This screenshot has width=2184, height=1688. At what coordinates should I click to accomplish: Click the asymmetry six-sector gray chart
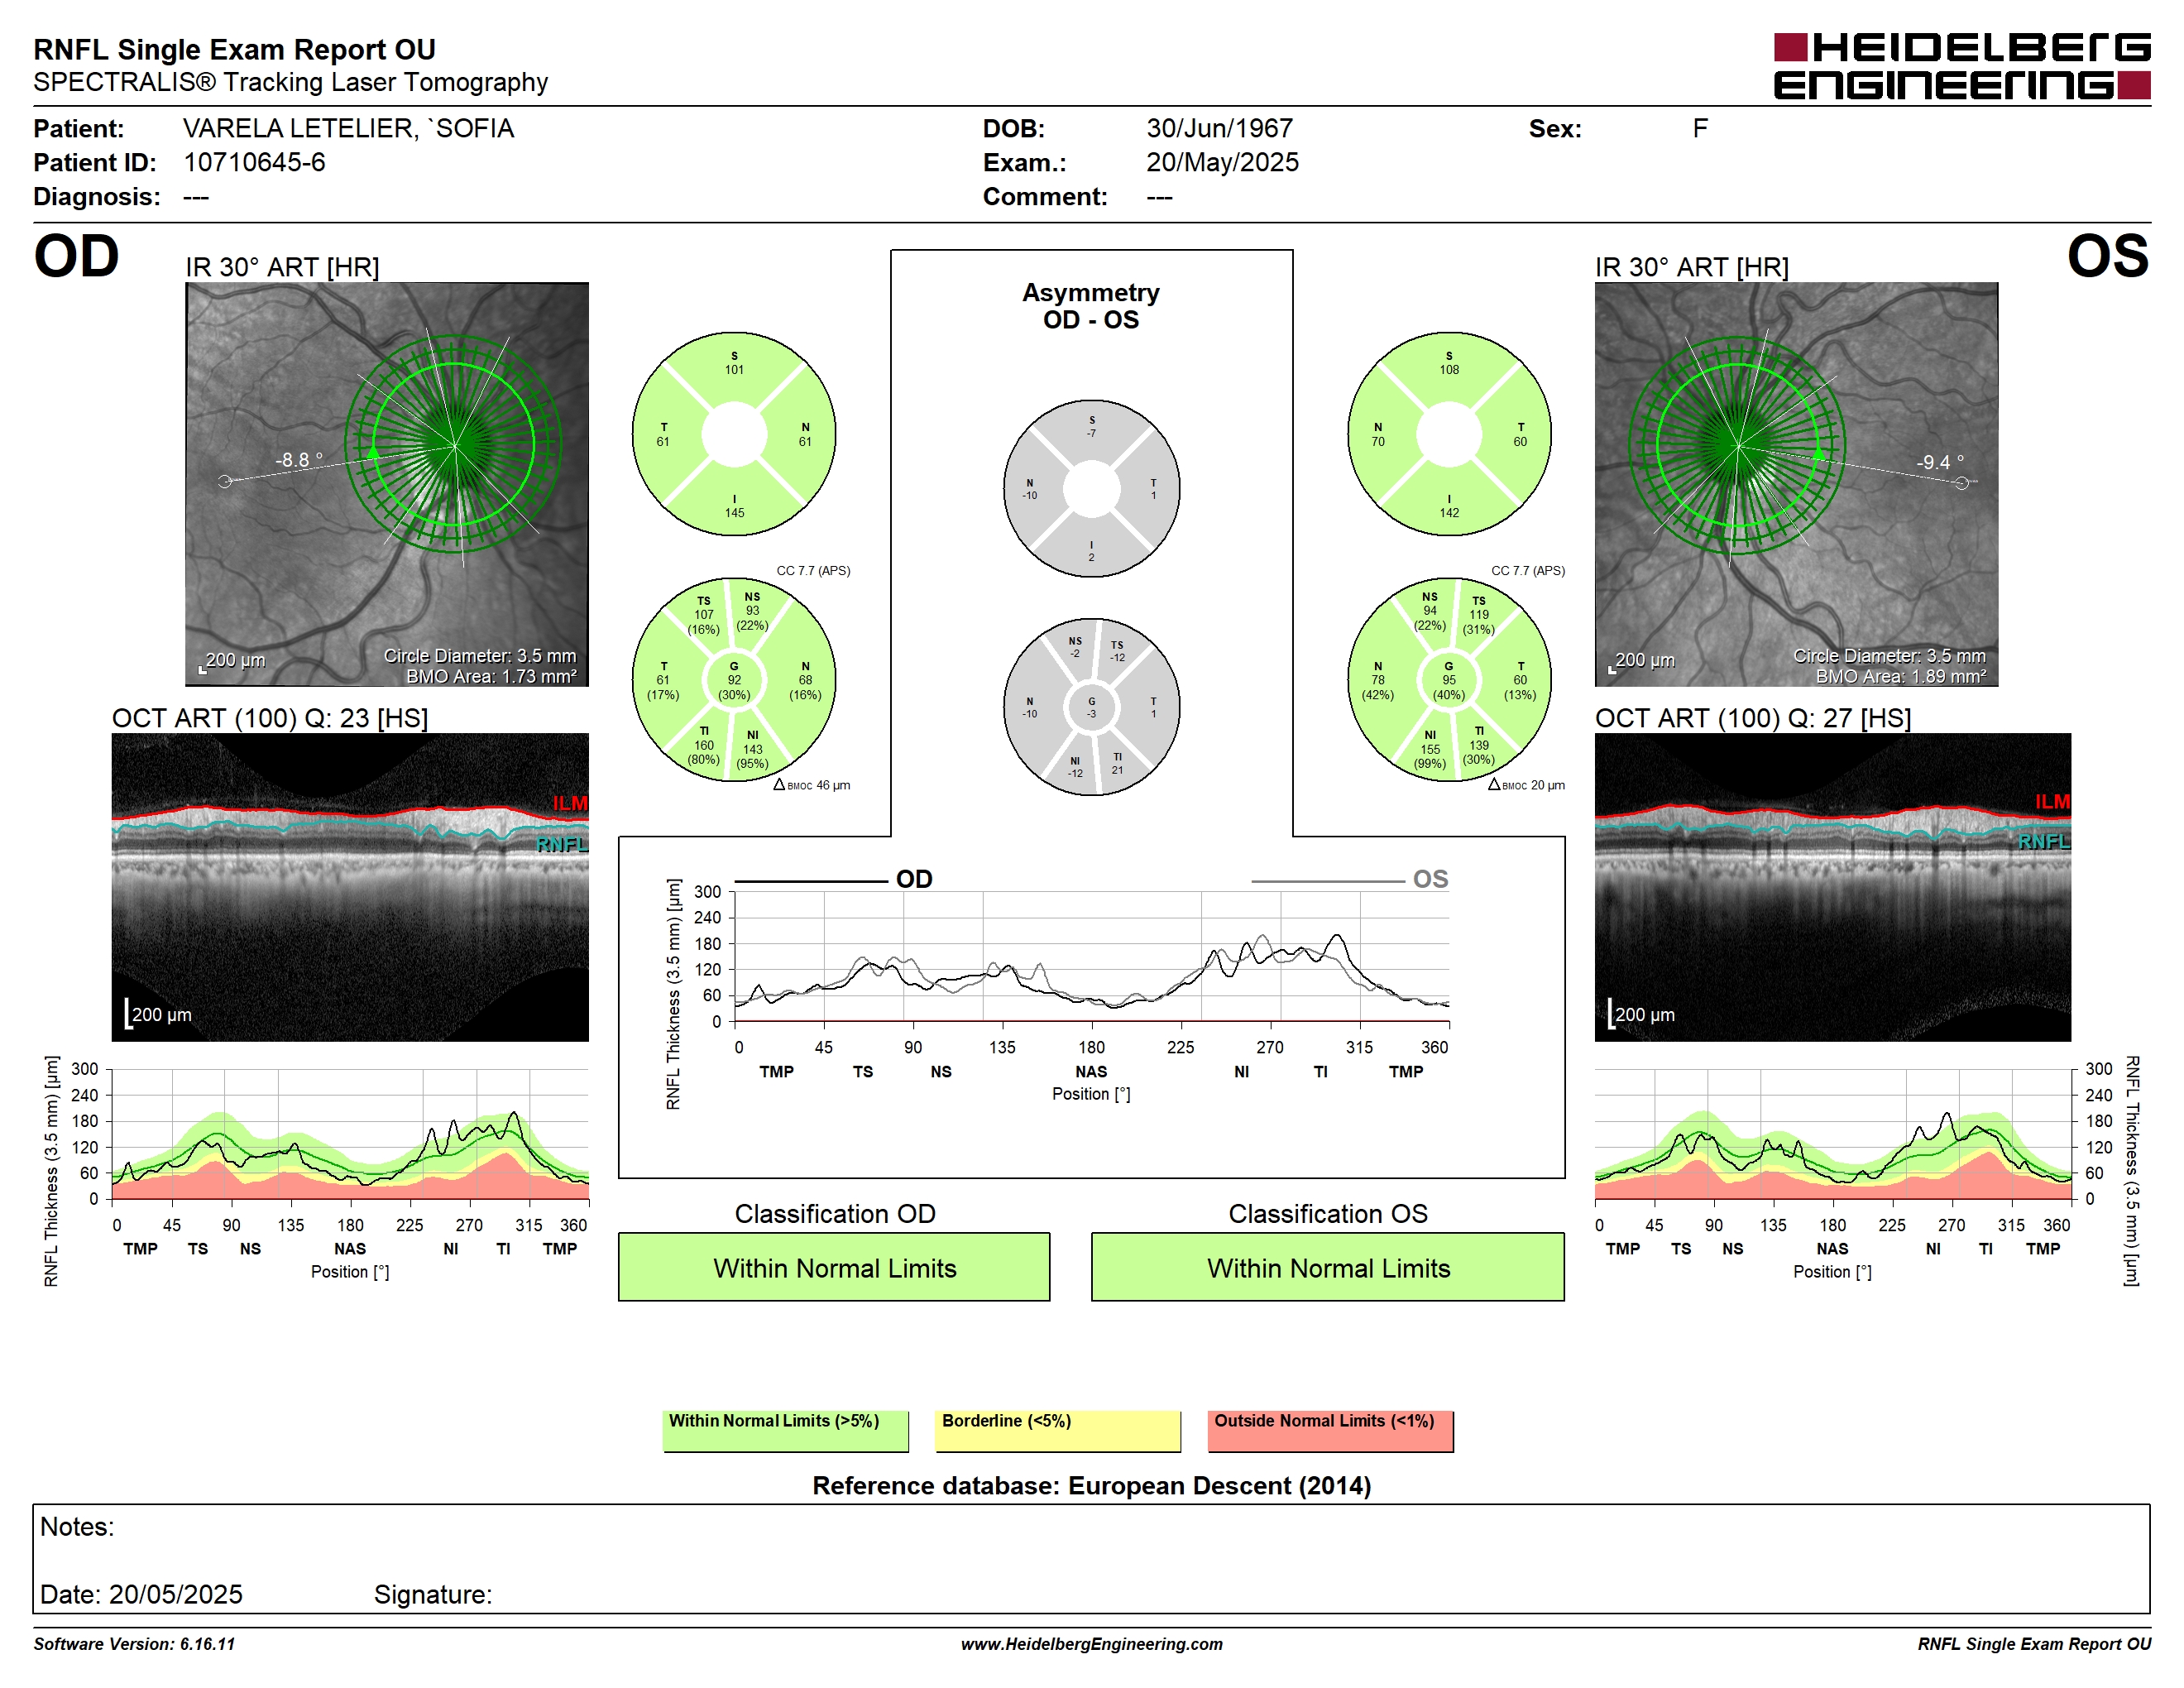point(1091,707)
